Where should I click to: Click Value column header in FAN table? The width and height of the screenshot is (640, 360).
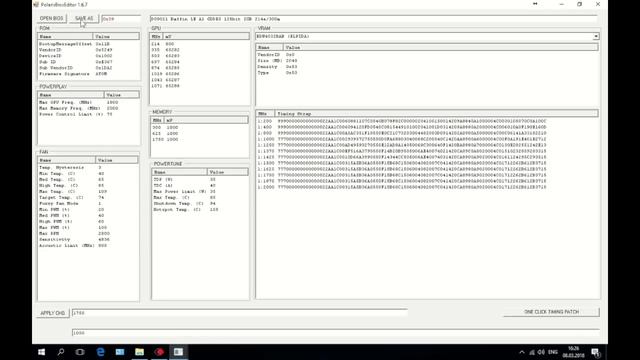117,160
